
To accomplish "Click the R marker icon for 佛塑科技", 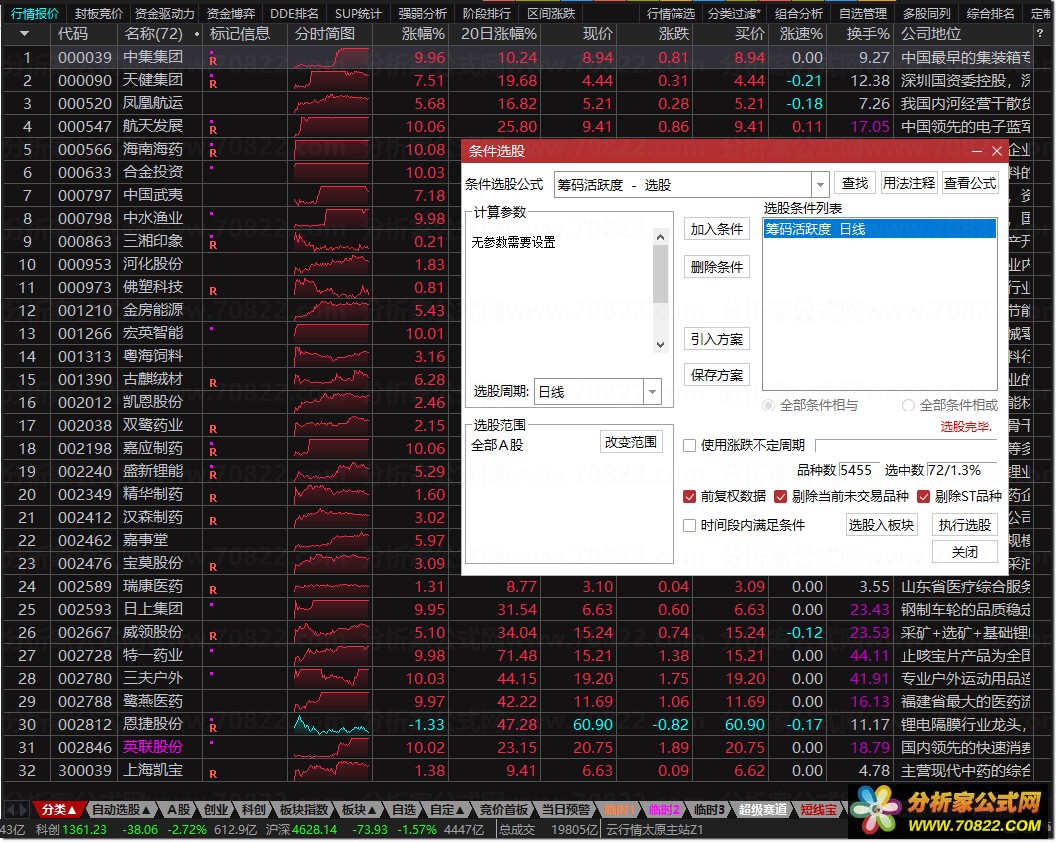I will click(213, 291).
